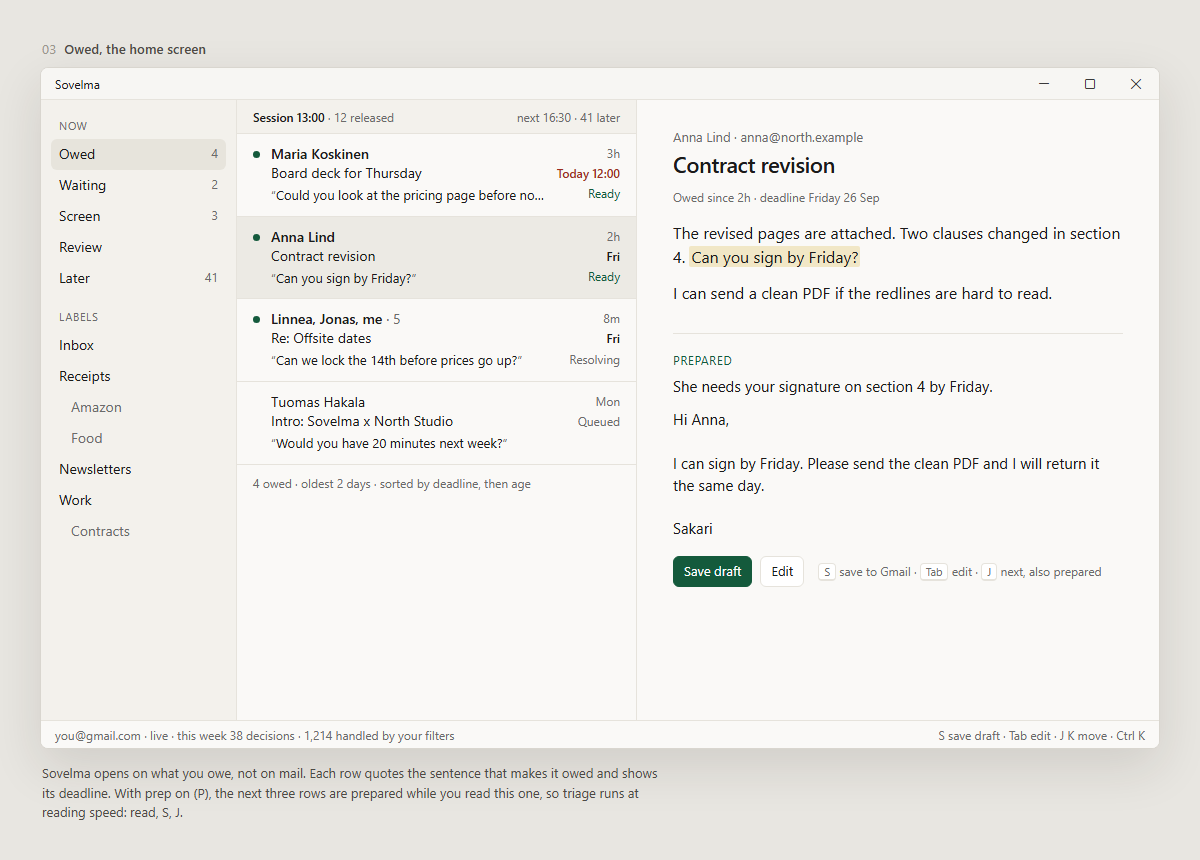This screenshot has height=860, width=1200.
Task: Open the Amazon sub-label
Action: [x=138, y=407]
